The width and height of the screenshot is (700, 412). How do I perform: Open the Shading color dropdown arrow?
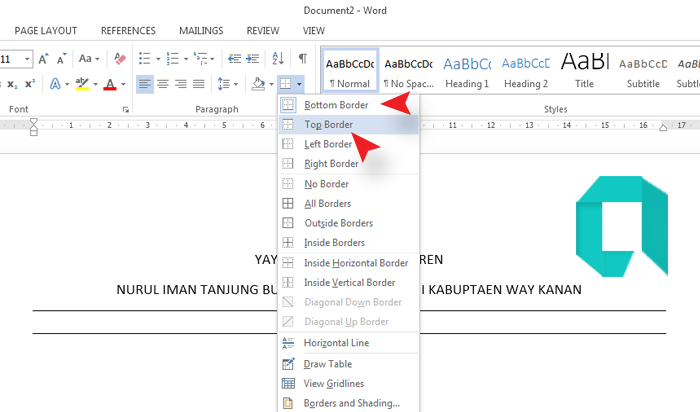271,84
